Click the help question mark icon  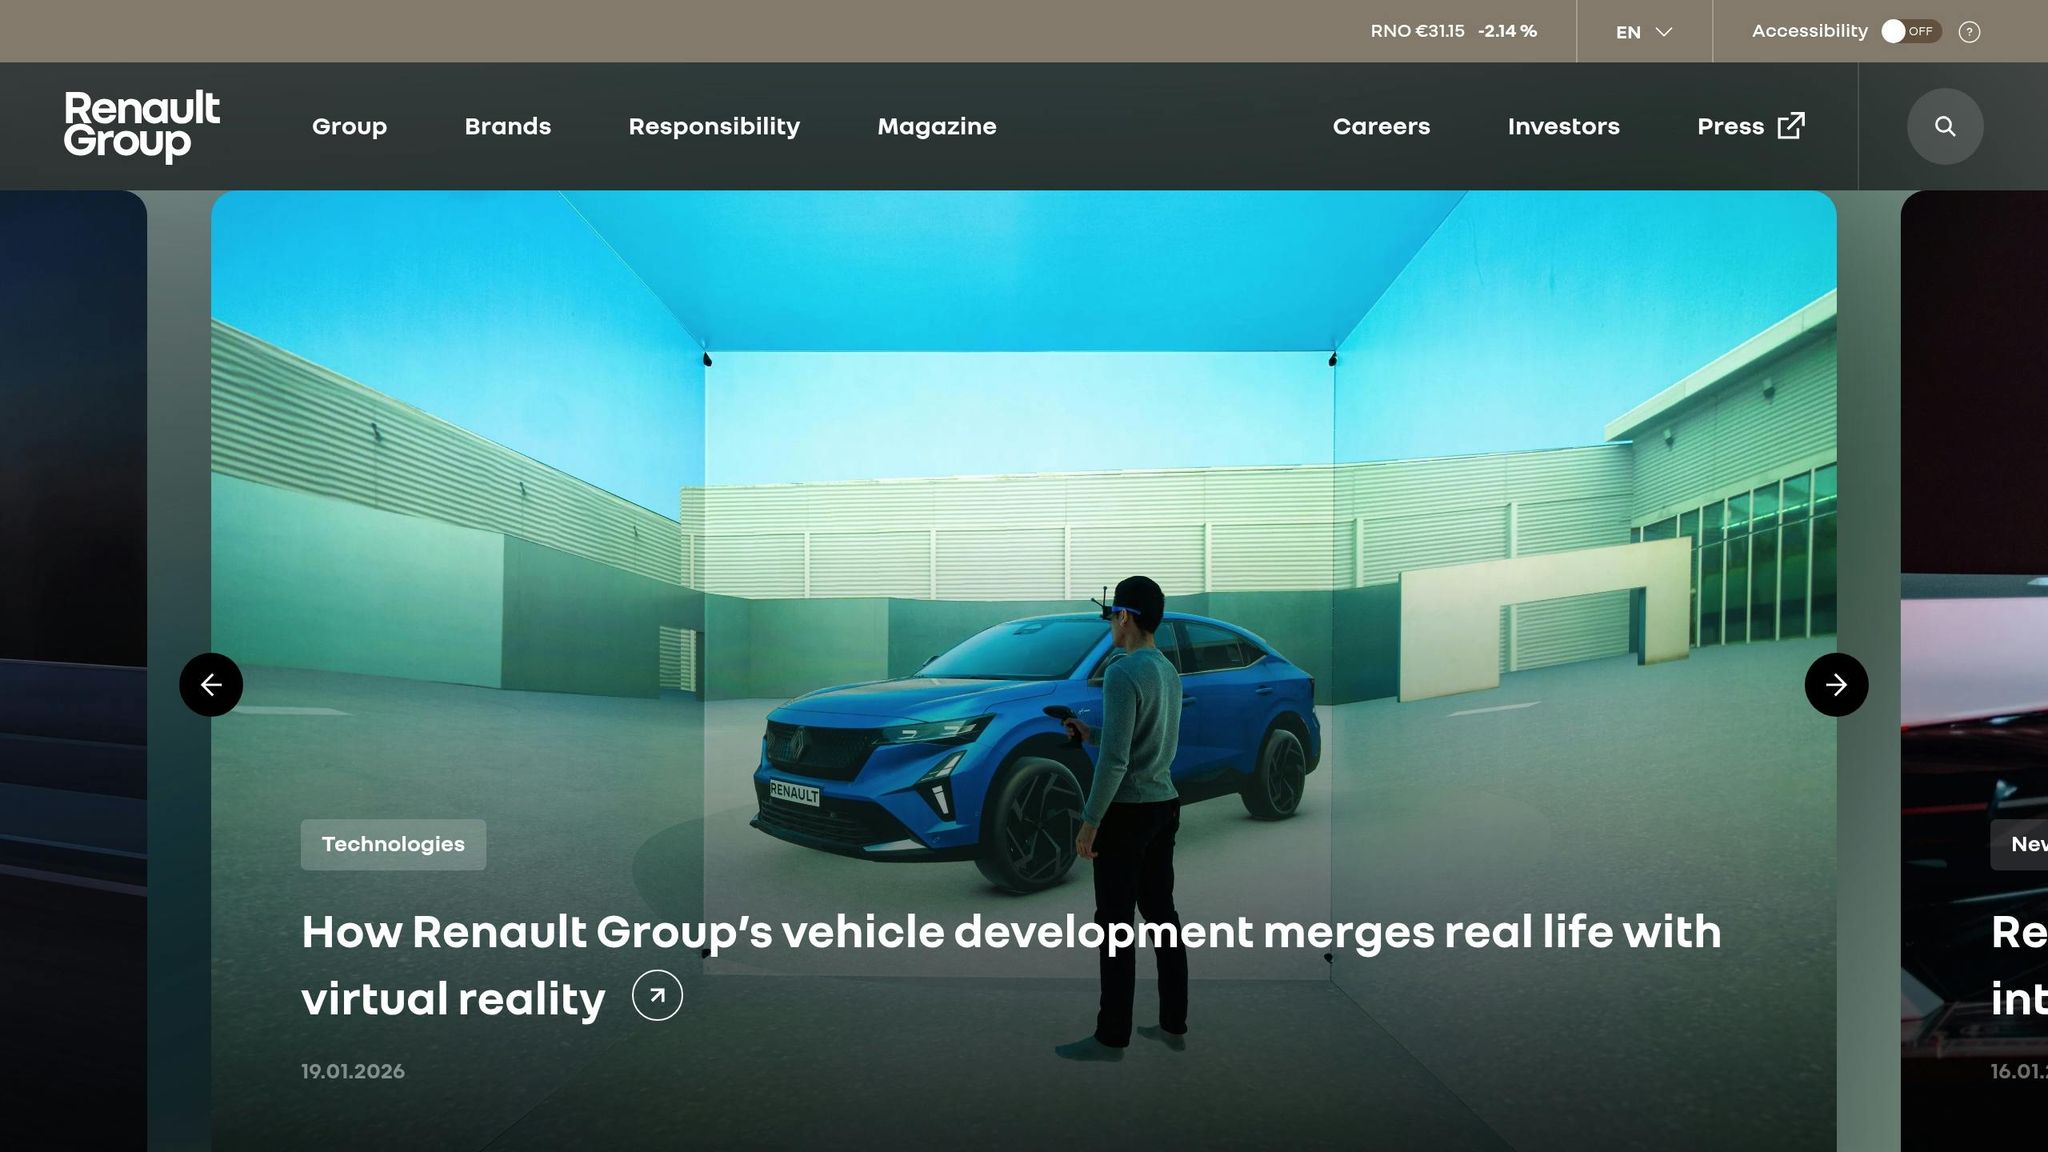pyautogui.click(x=1969, y=31)
